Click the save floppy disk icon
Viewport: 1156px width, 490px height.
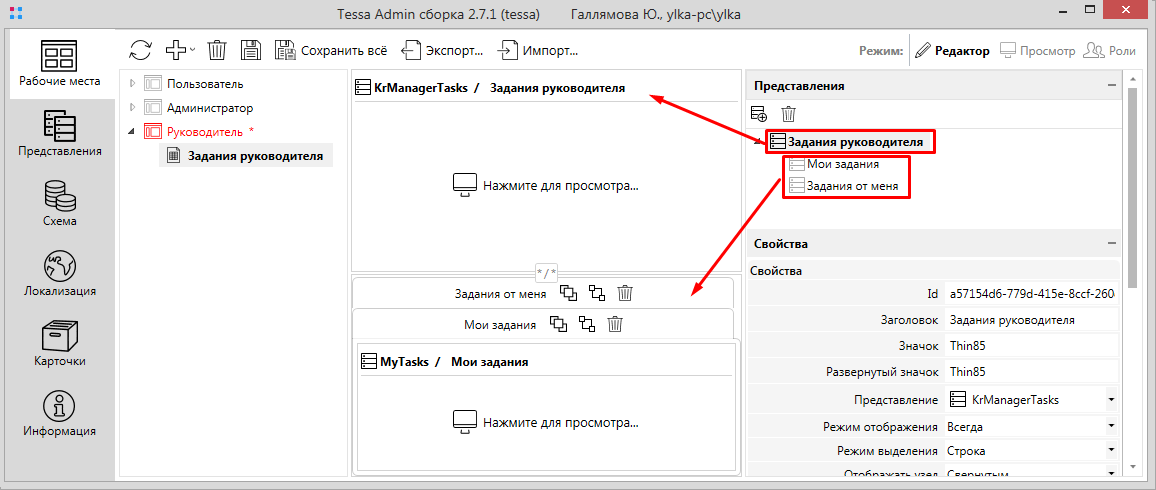pyautogui.click(x=251, y=50)
